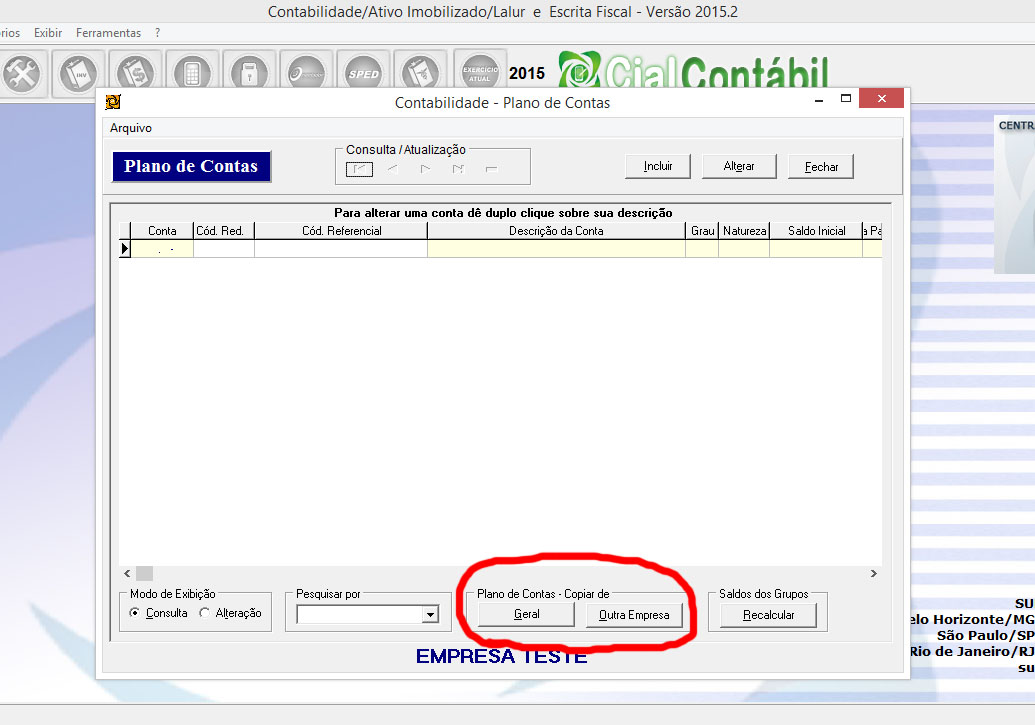Open the Ferramentas menu

tap(107, 33)
